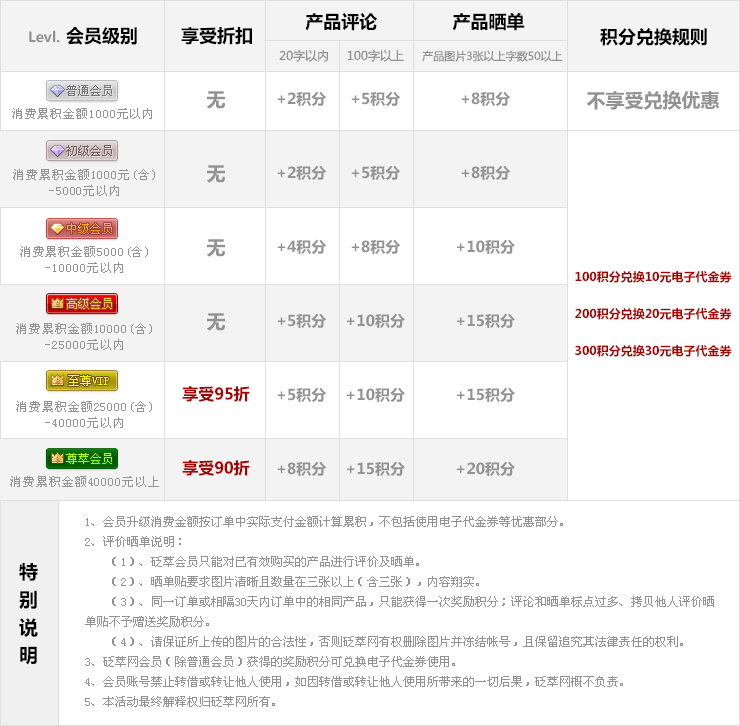The height and width of the screenshot is (726, 740).
Task: Select the 产品晒单 header
Action: 488,22
